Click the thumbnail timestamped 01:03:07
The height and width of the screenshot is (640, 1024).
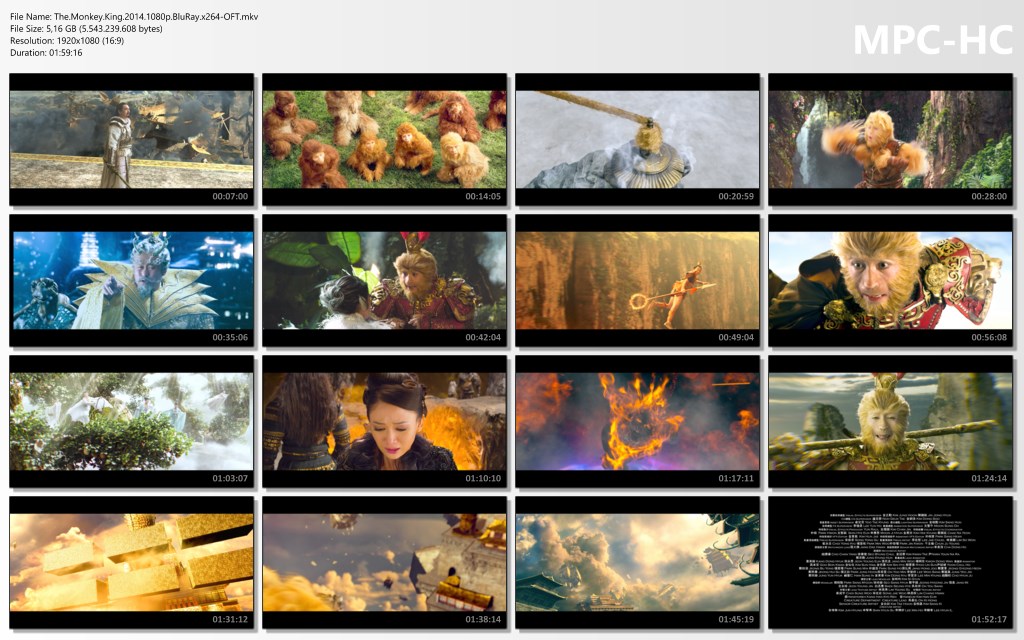132,421
